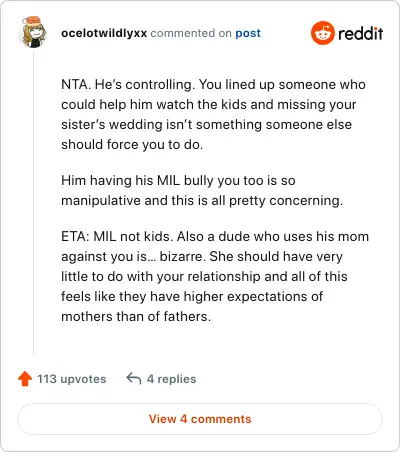400x452 pixels.
Task: Click the orange upvote arrow icon
Action: tap(25, 379)
